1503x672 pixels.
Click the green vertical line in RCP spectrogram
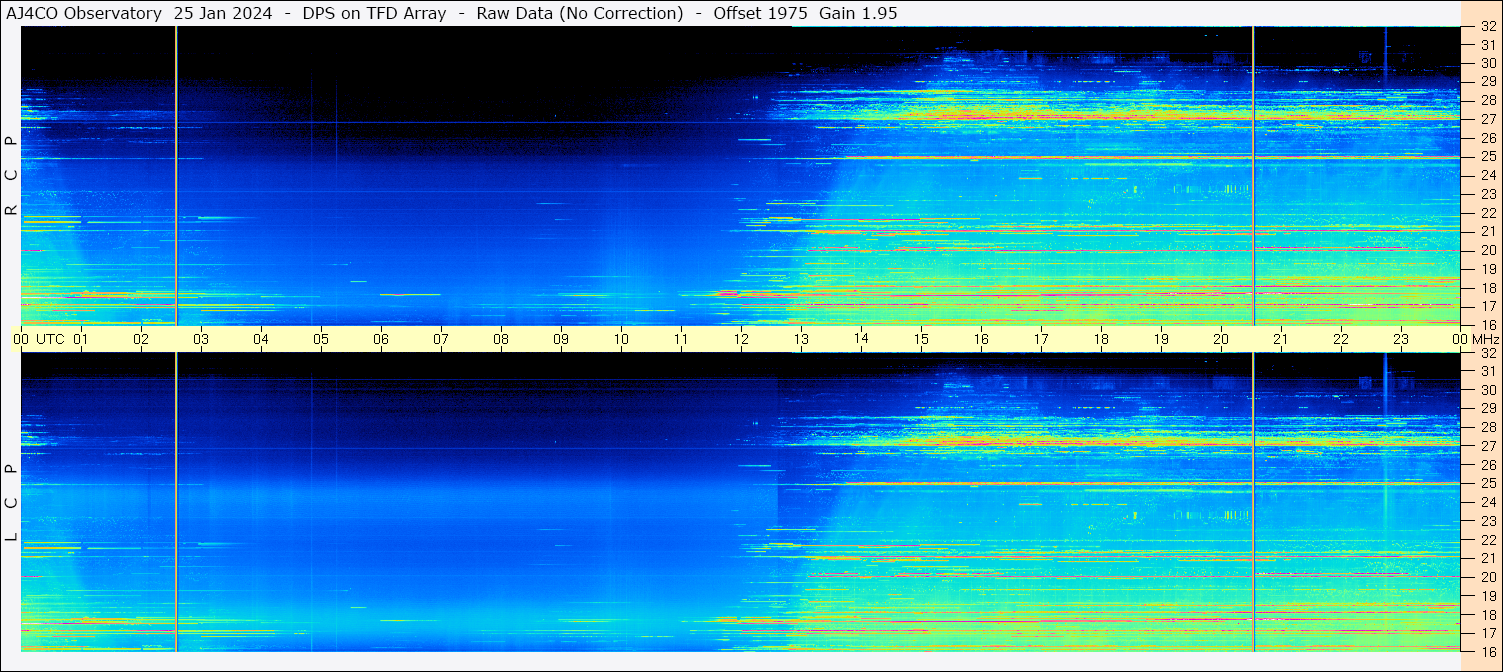click(176, 175)
